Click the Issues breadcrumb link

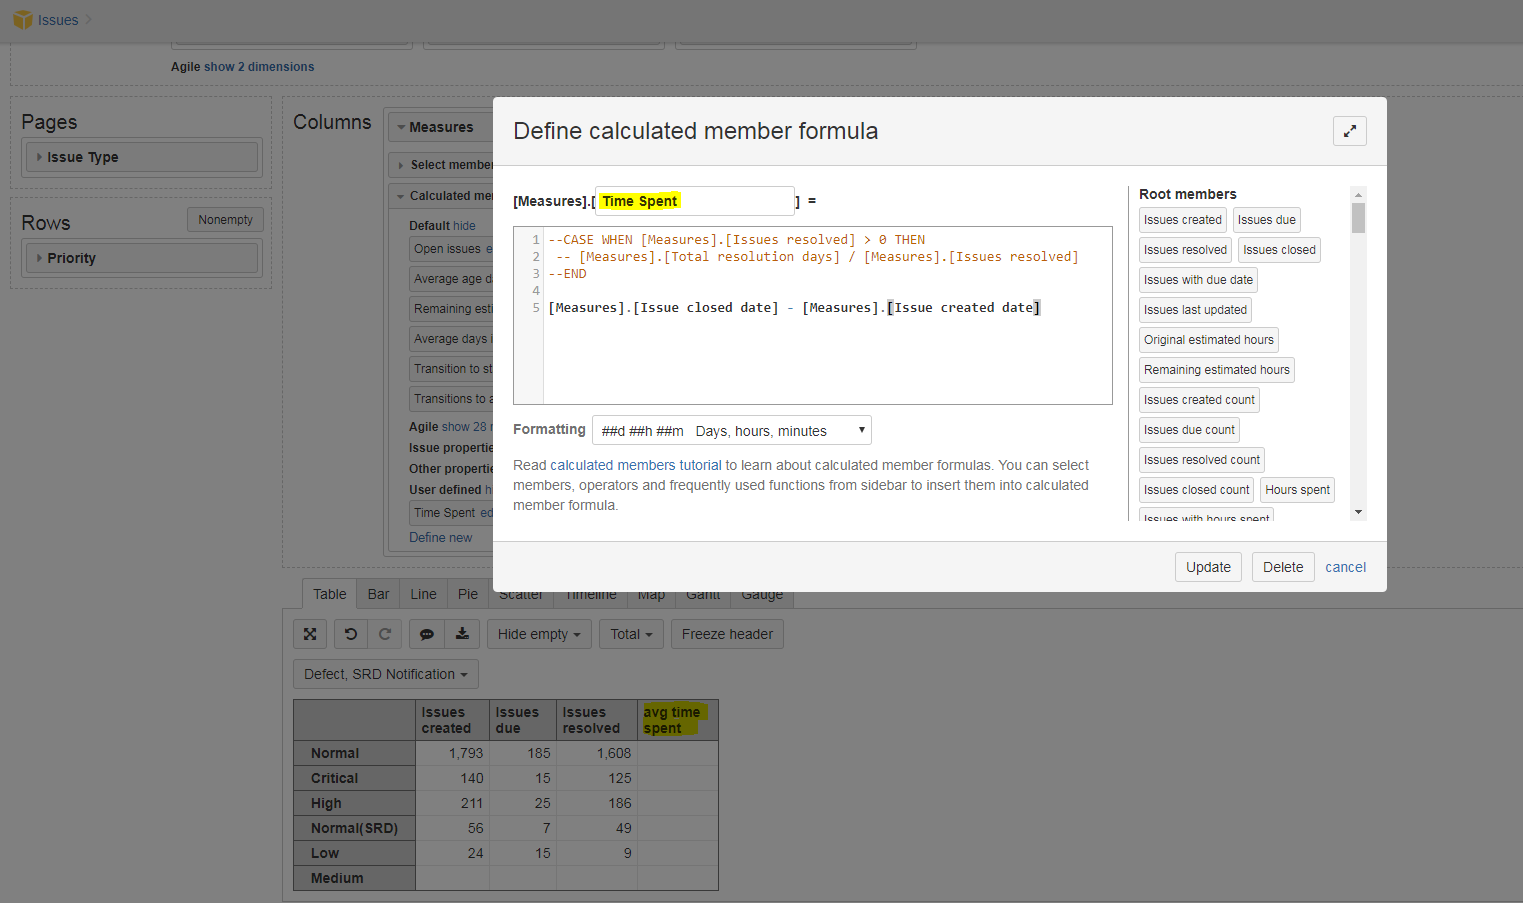[x=58, y=20]
